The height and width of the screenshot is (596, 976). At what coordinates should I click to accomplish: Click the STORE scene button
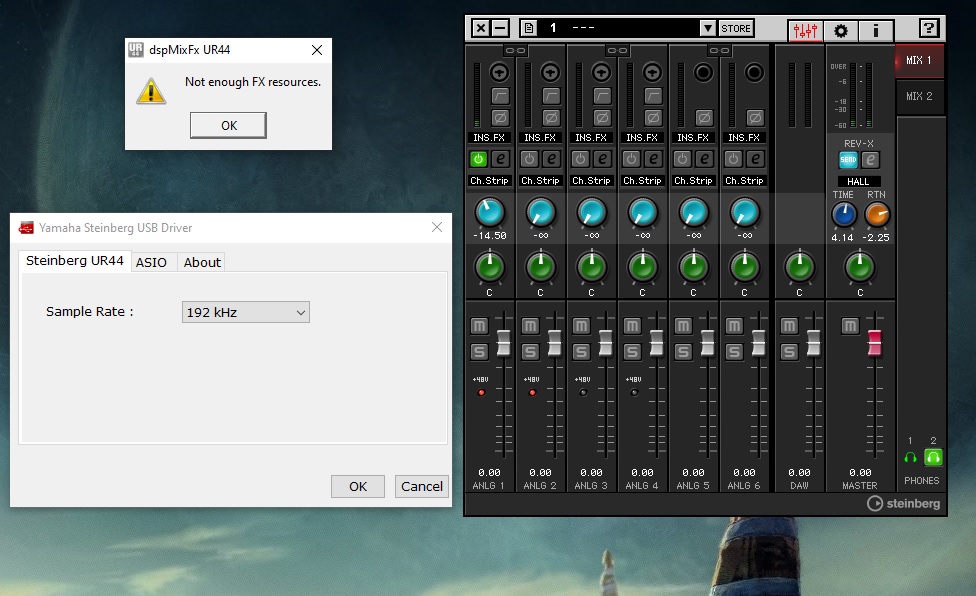(x=736, y=28)
